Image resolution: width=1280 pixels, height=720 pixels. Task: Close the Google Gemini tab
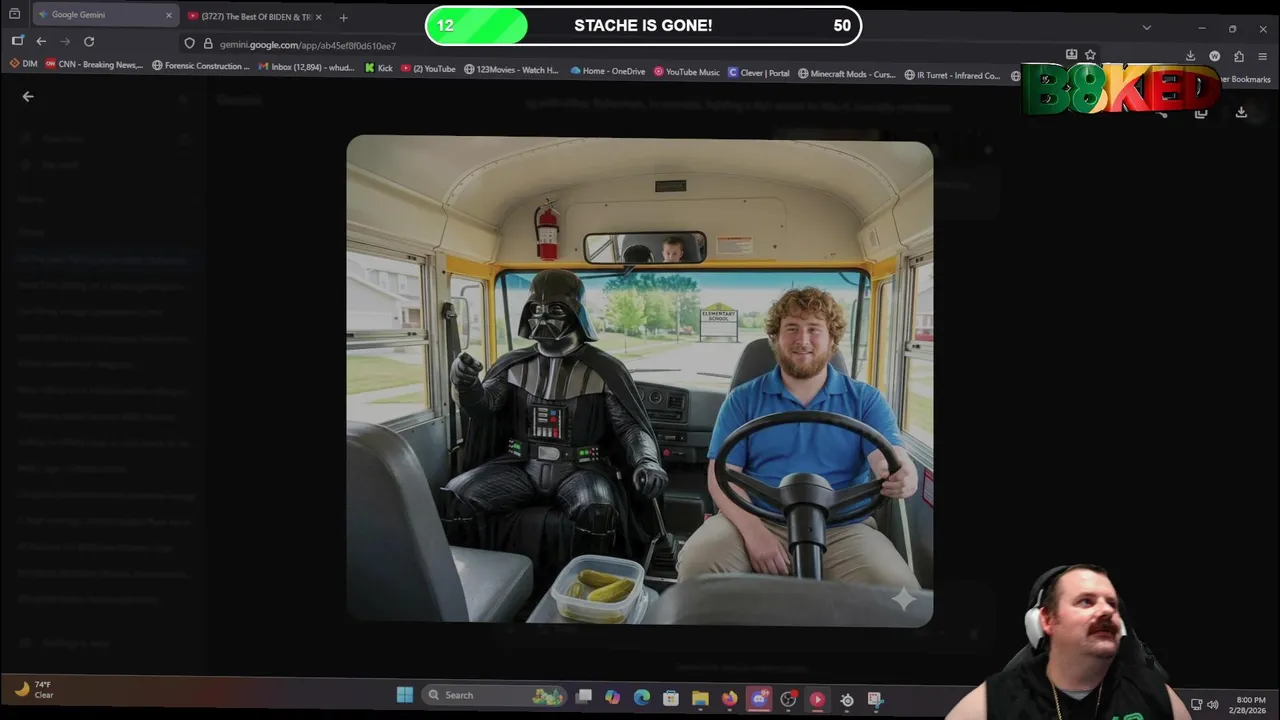click(x=168, y=15)
